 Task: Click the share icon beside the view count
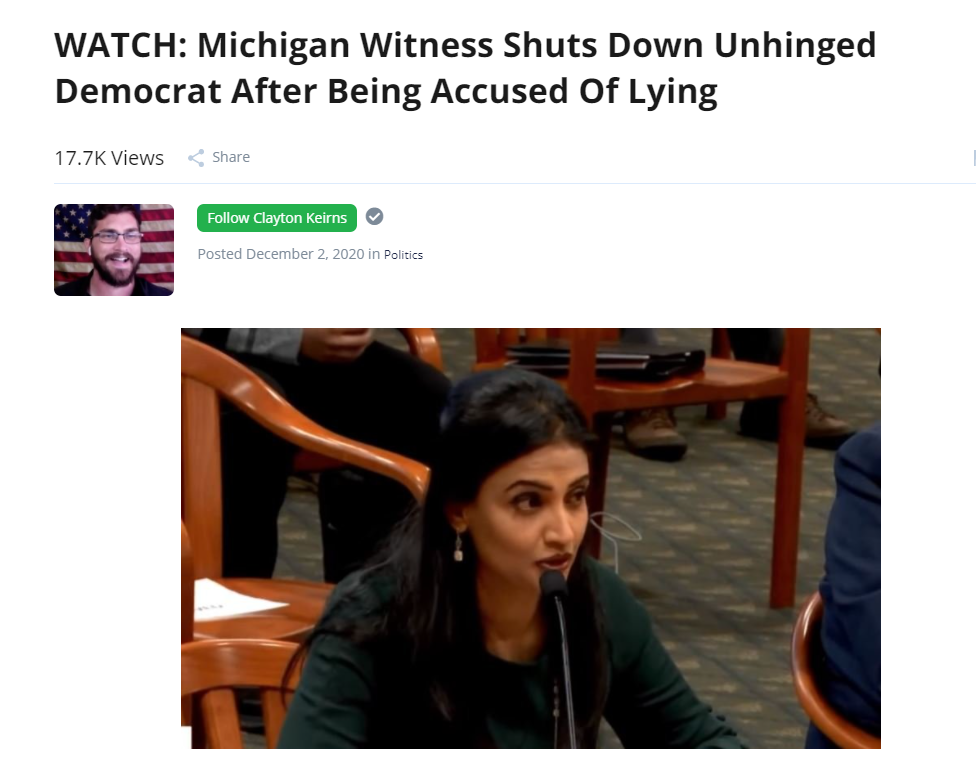coord(196,158)
